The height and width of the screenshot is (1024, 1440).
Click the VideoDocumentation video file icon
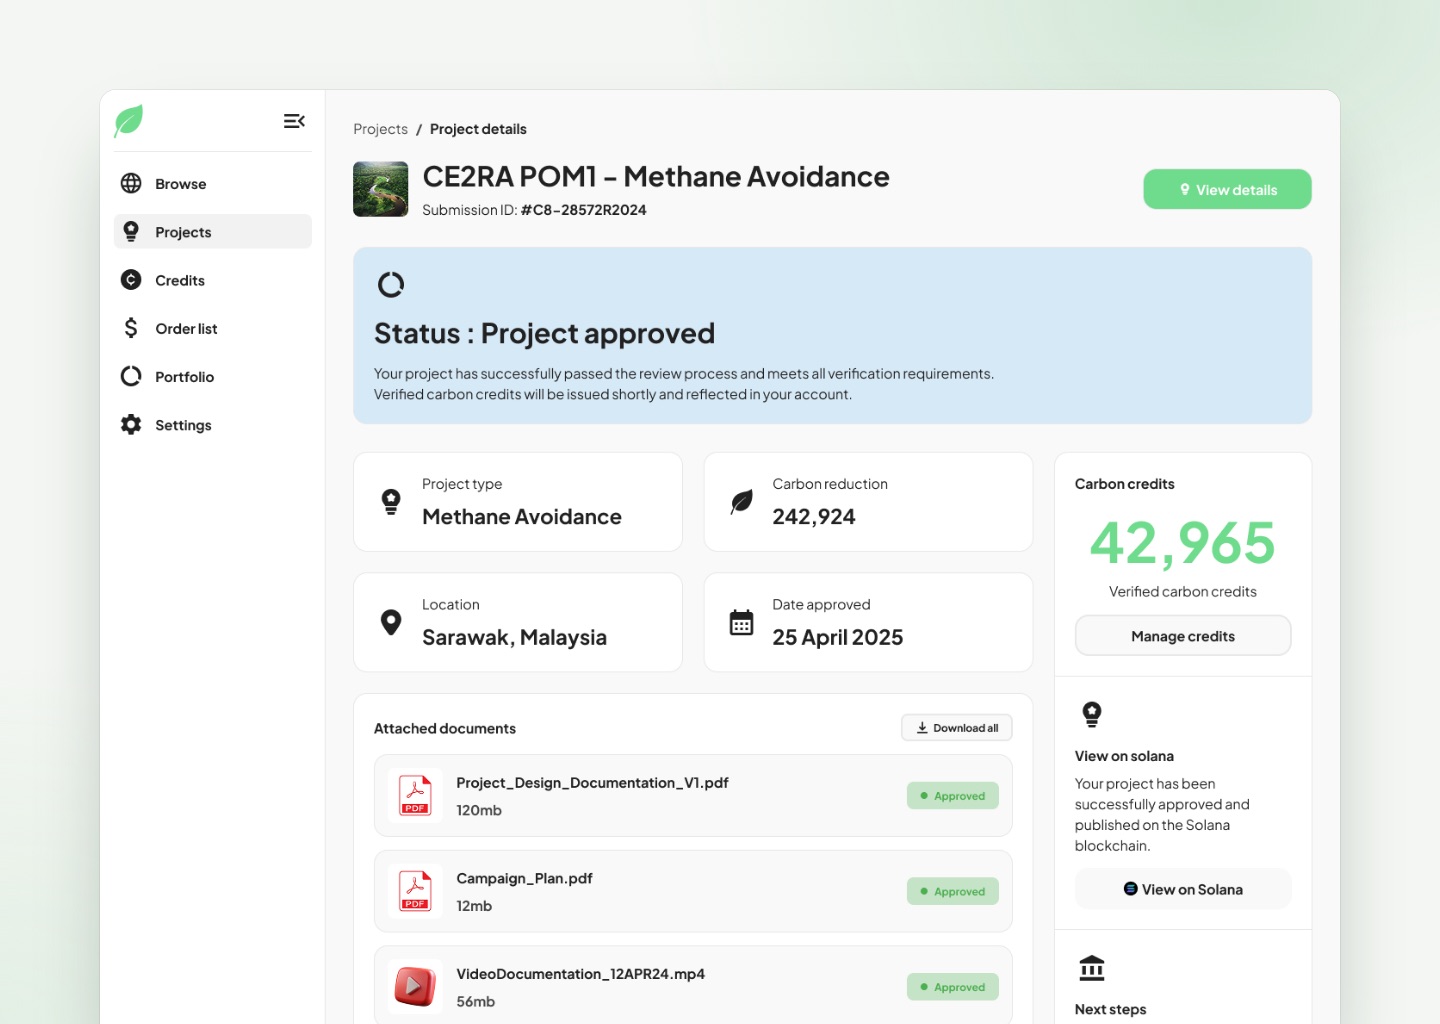[415, 987]
